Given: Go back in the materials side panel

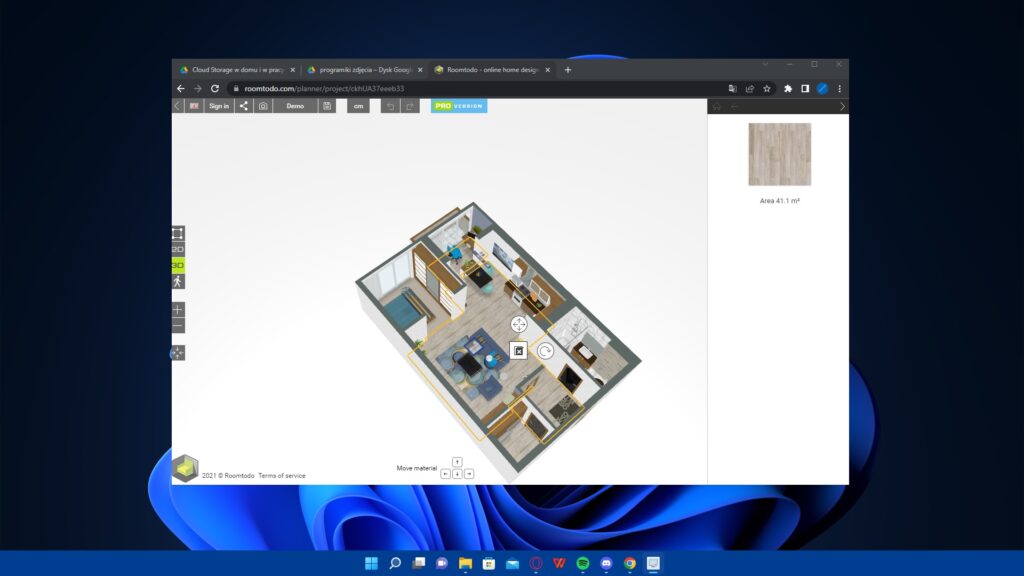Looking at the screenshot, I should [735, 106].
